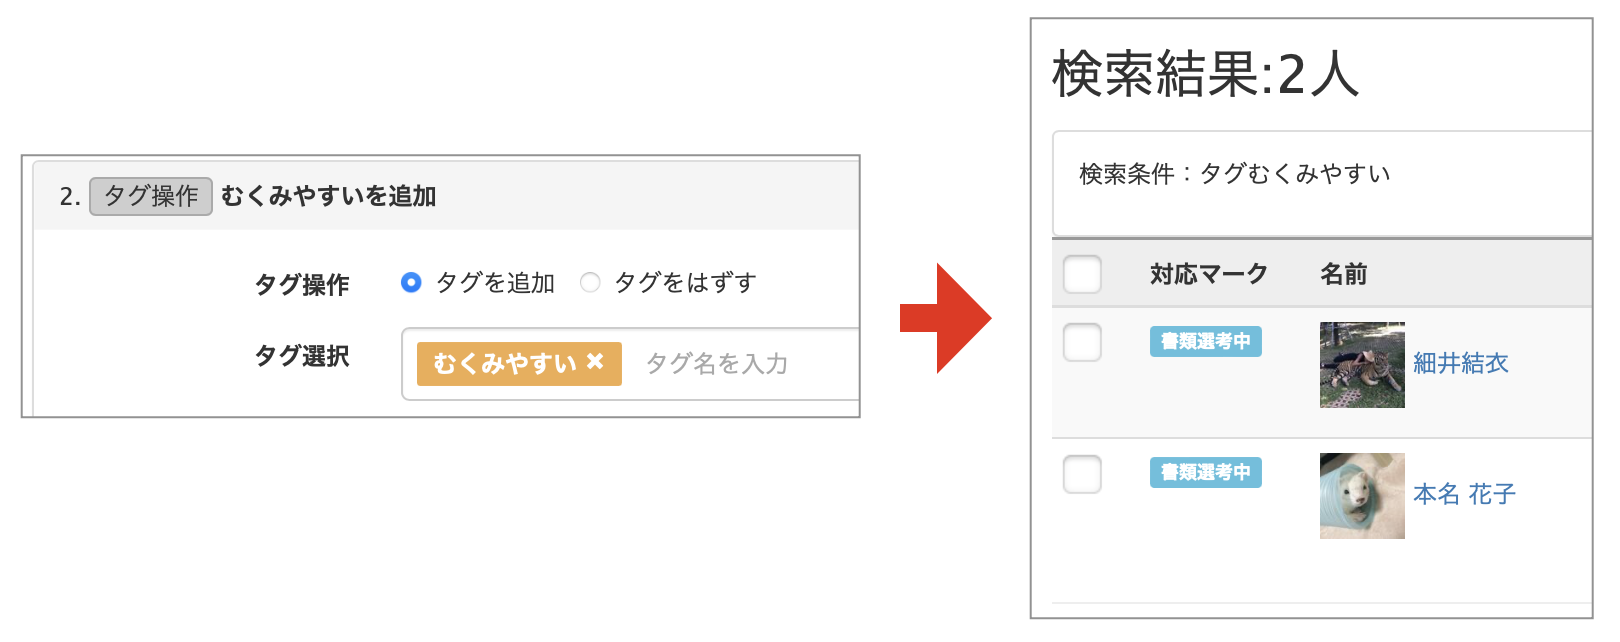Click the ferret profile photo thumbnail
The image size is (1620, 642).
[1362, 494]
